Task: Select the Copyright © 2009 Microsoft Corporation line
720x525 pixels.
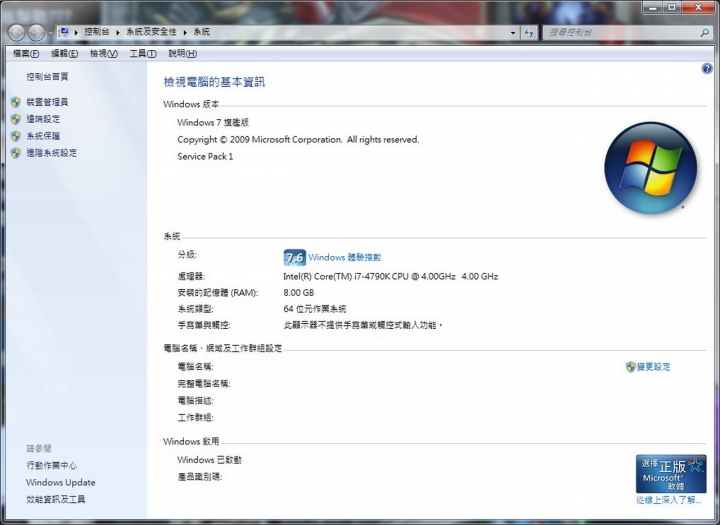Action: [298, 140]
